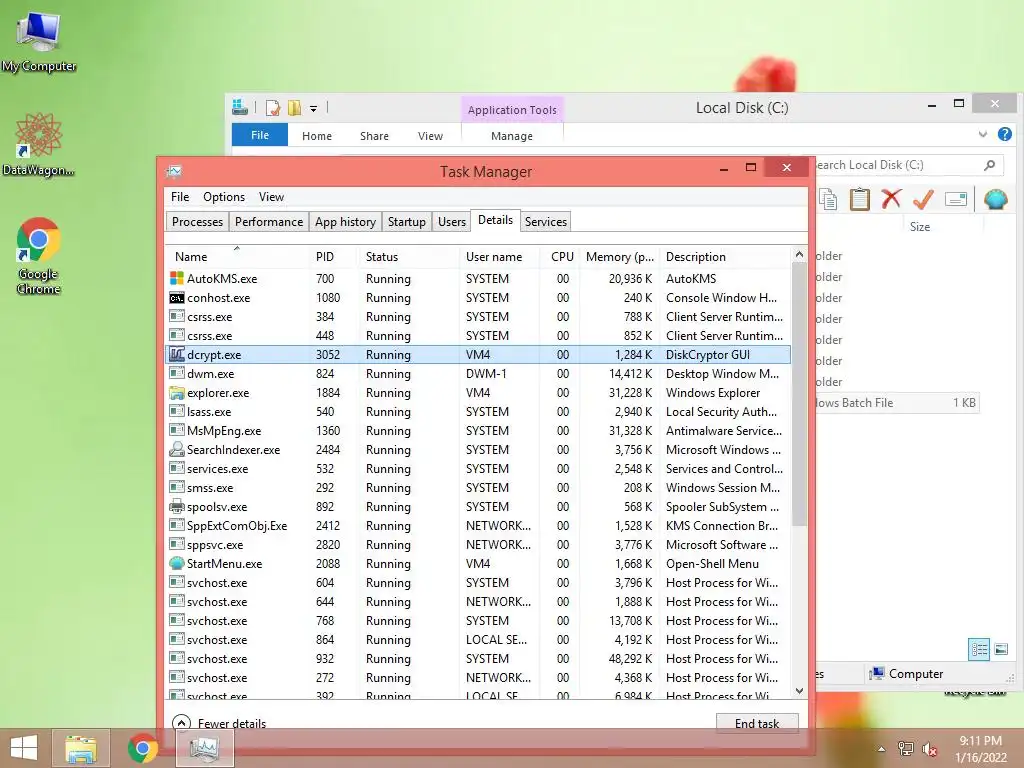Click the search magnifier in Local Disk search box

click(989, 165)
